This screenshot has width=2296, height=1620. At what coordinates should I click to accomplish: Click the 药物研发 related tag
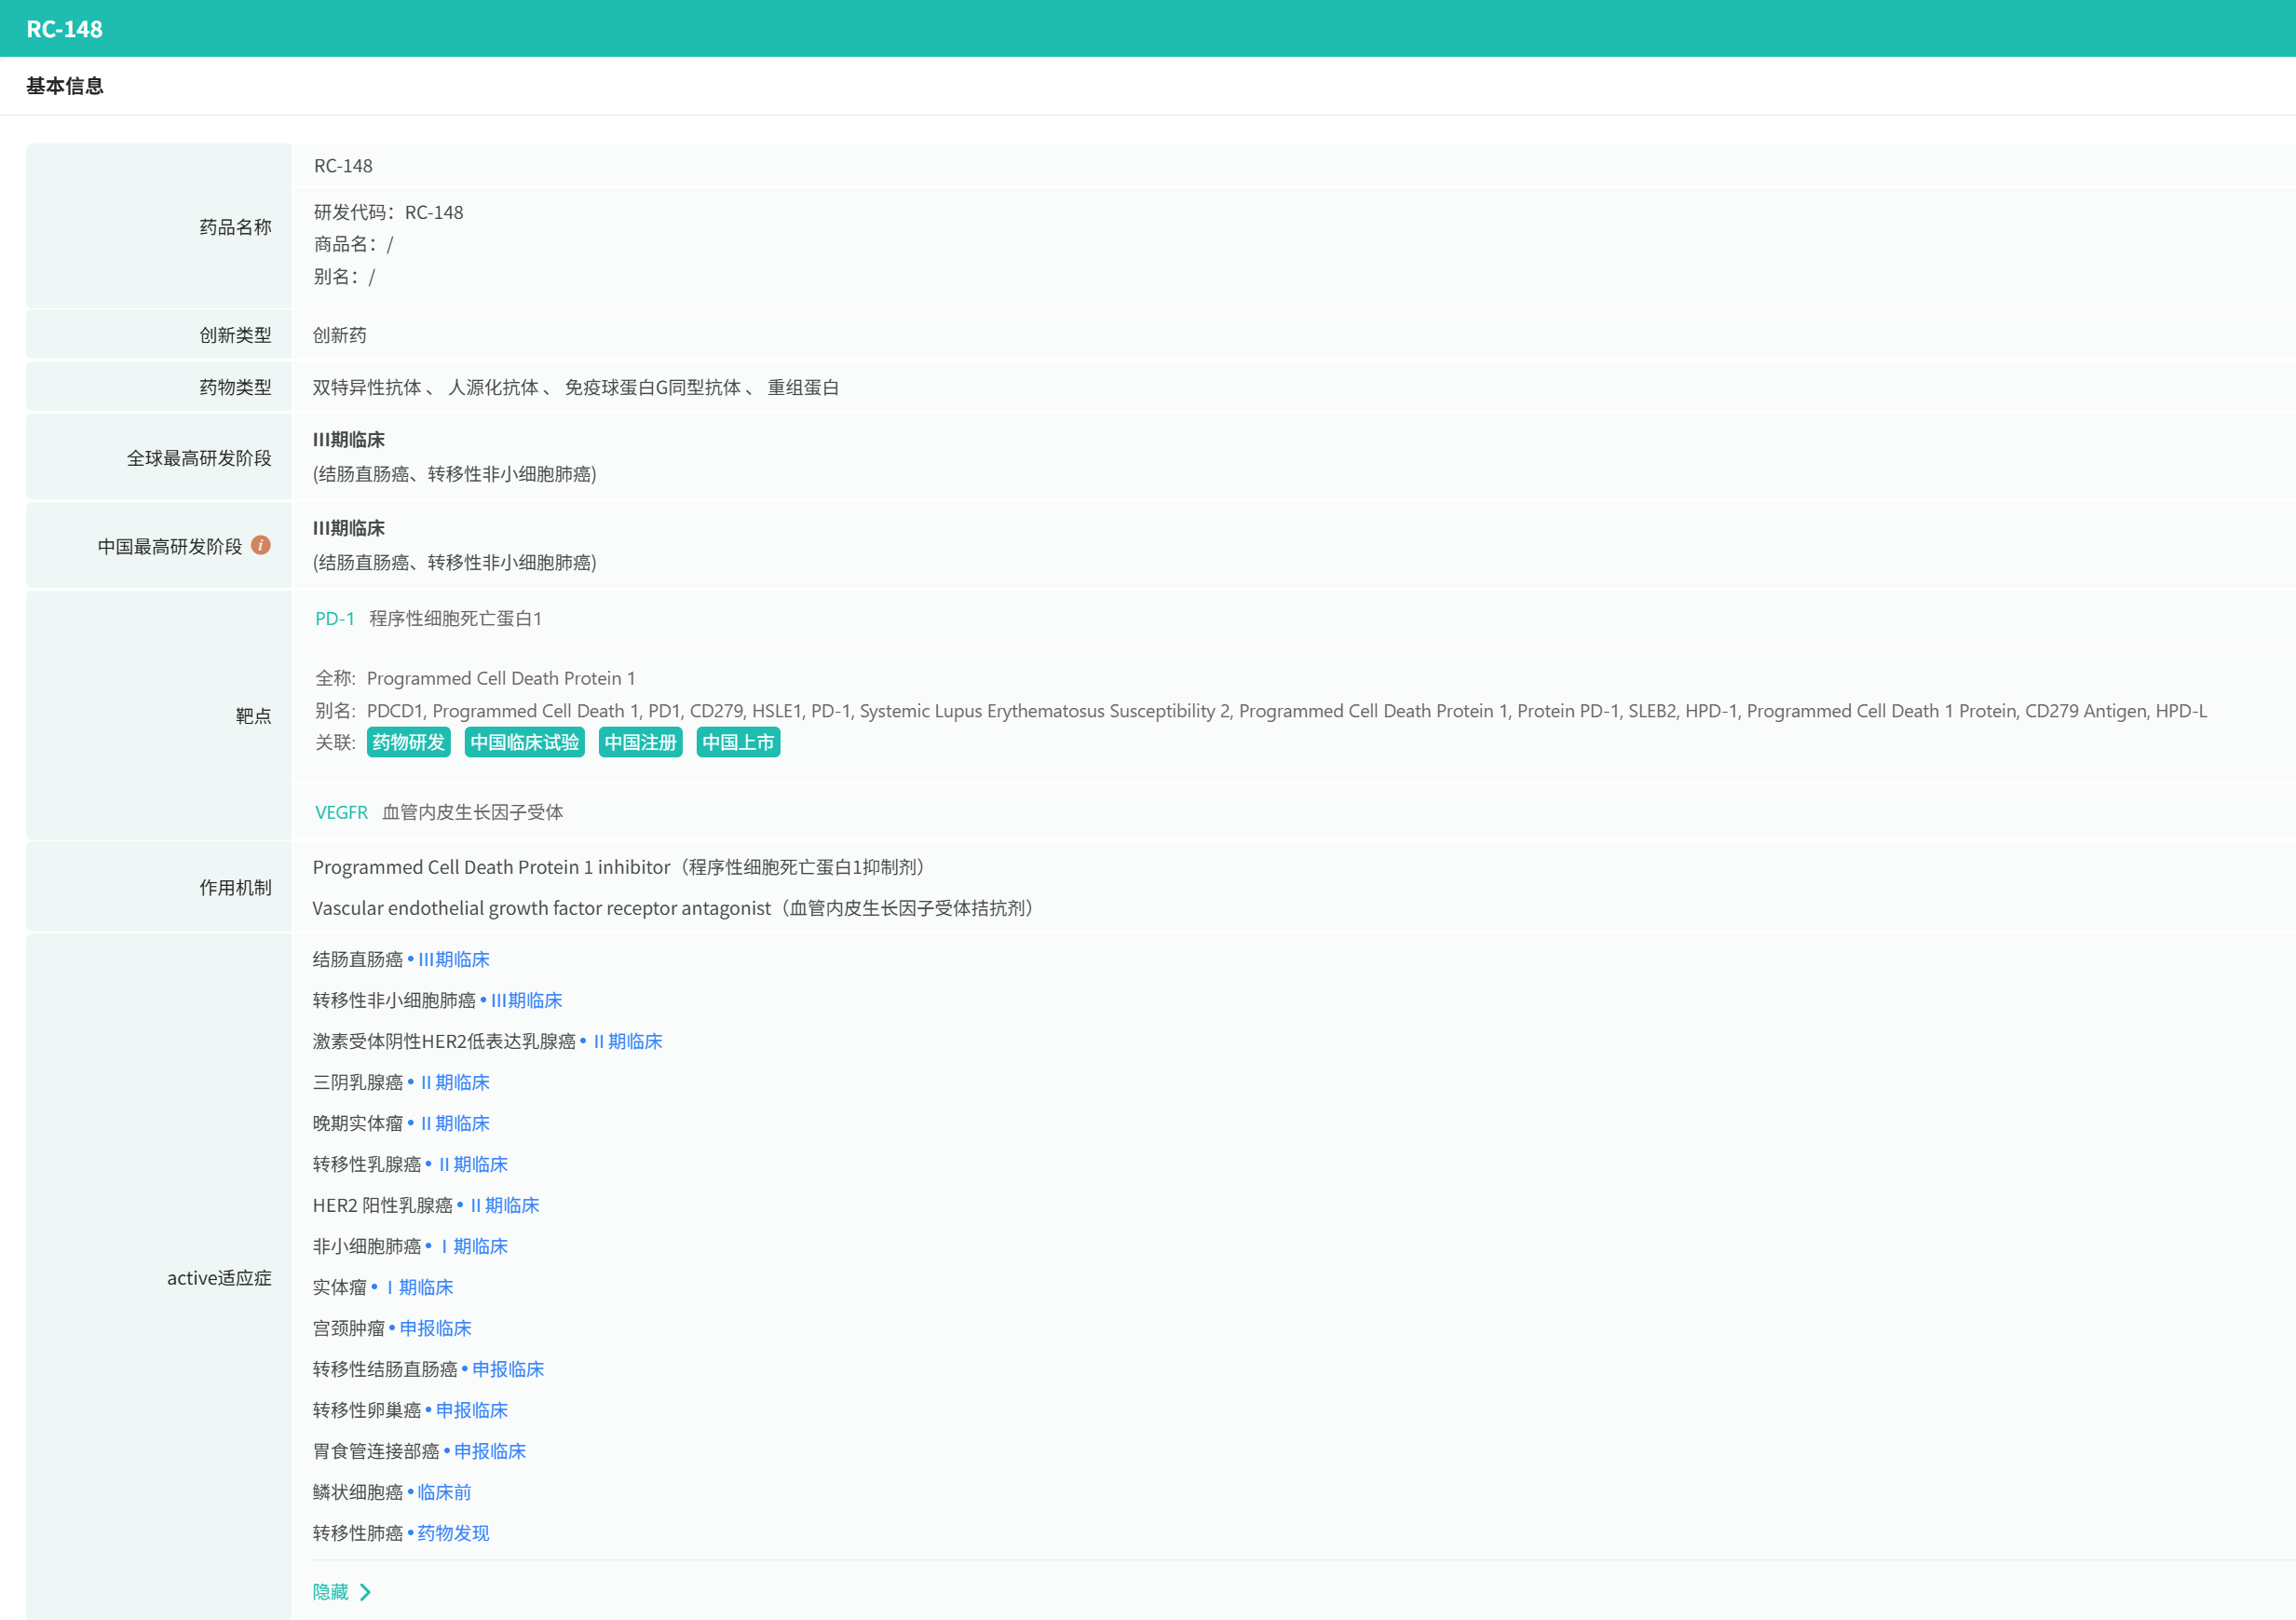[408, 742]
